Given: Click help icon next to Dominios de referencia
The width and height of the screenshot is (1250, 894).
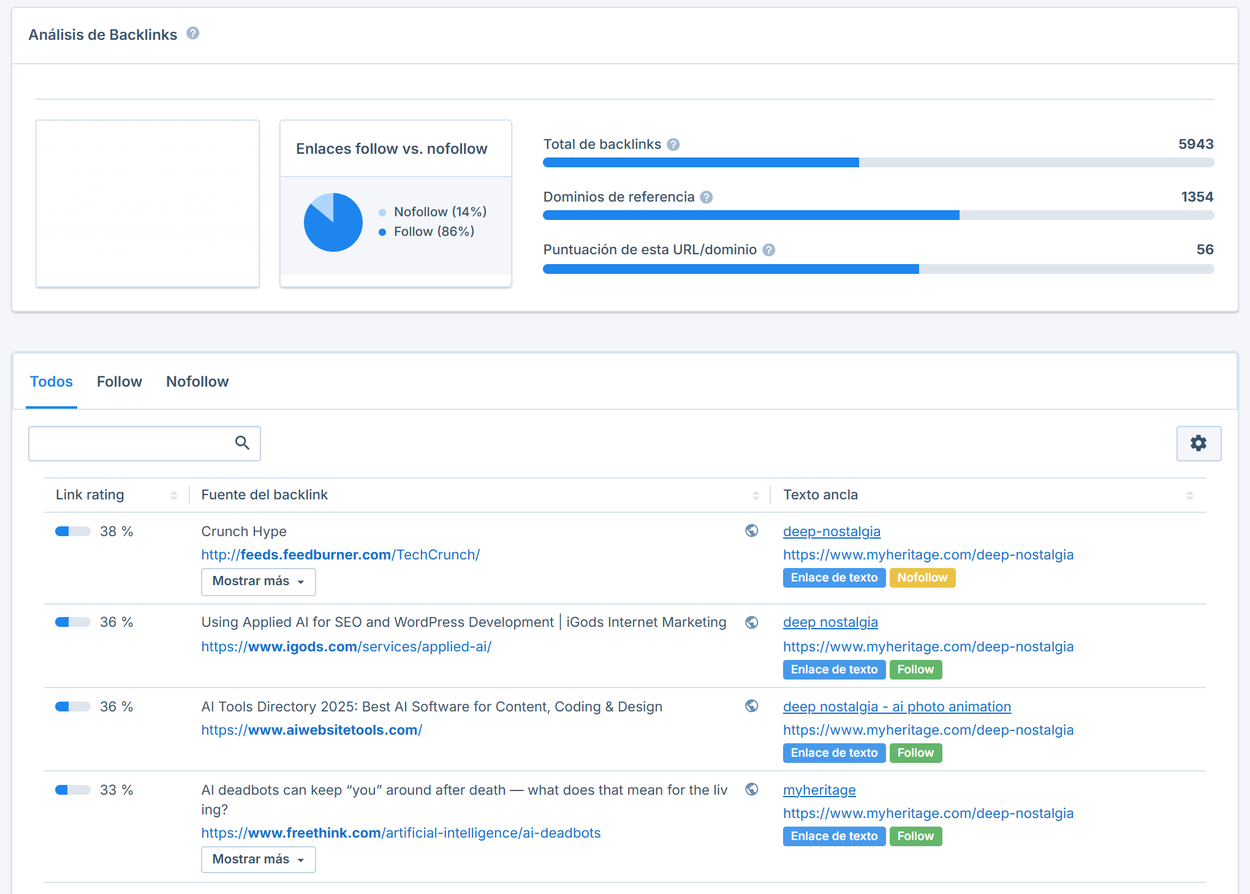Looking at the screenshot, I should coord(706,197).
